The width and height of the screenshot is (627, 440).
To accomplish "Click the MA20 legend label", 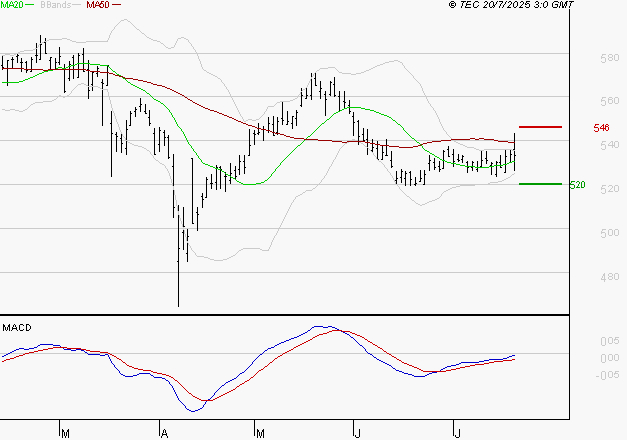I will pos(12,5).
